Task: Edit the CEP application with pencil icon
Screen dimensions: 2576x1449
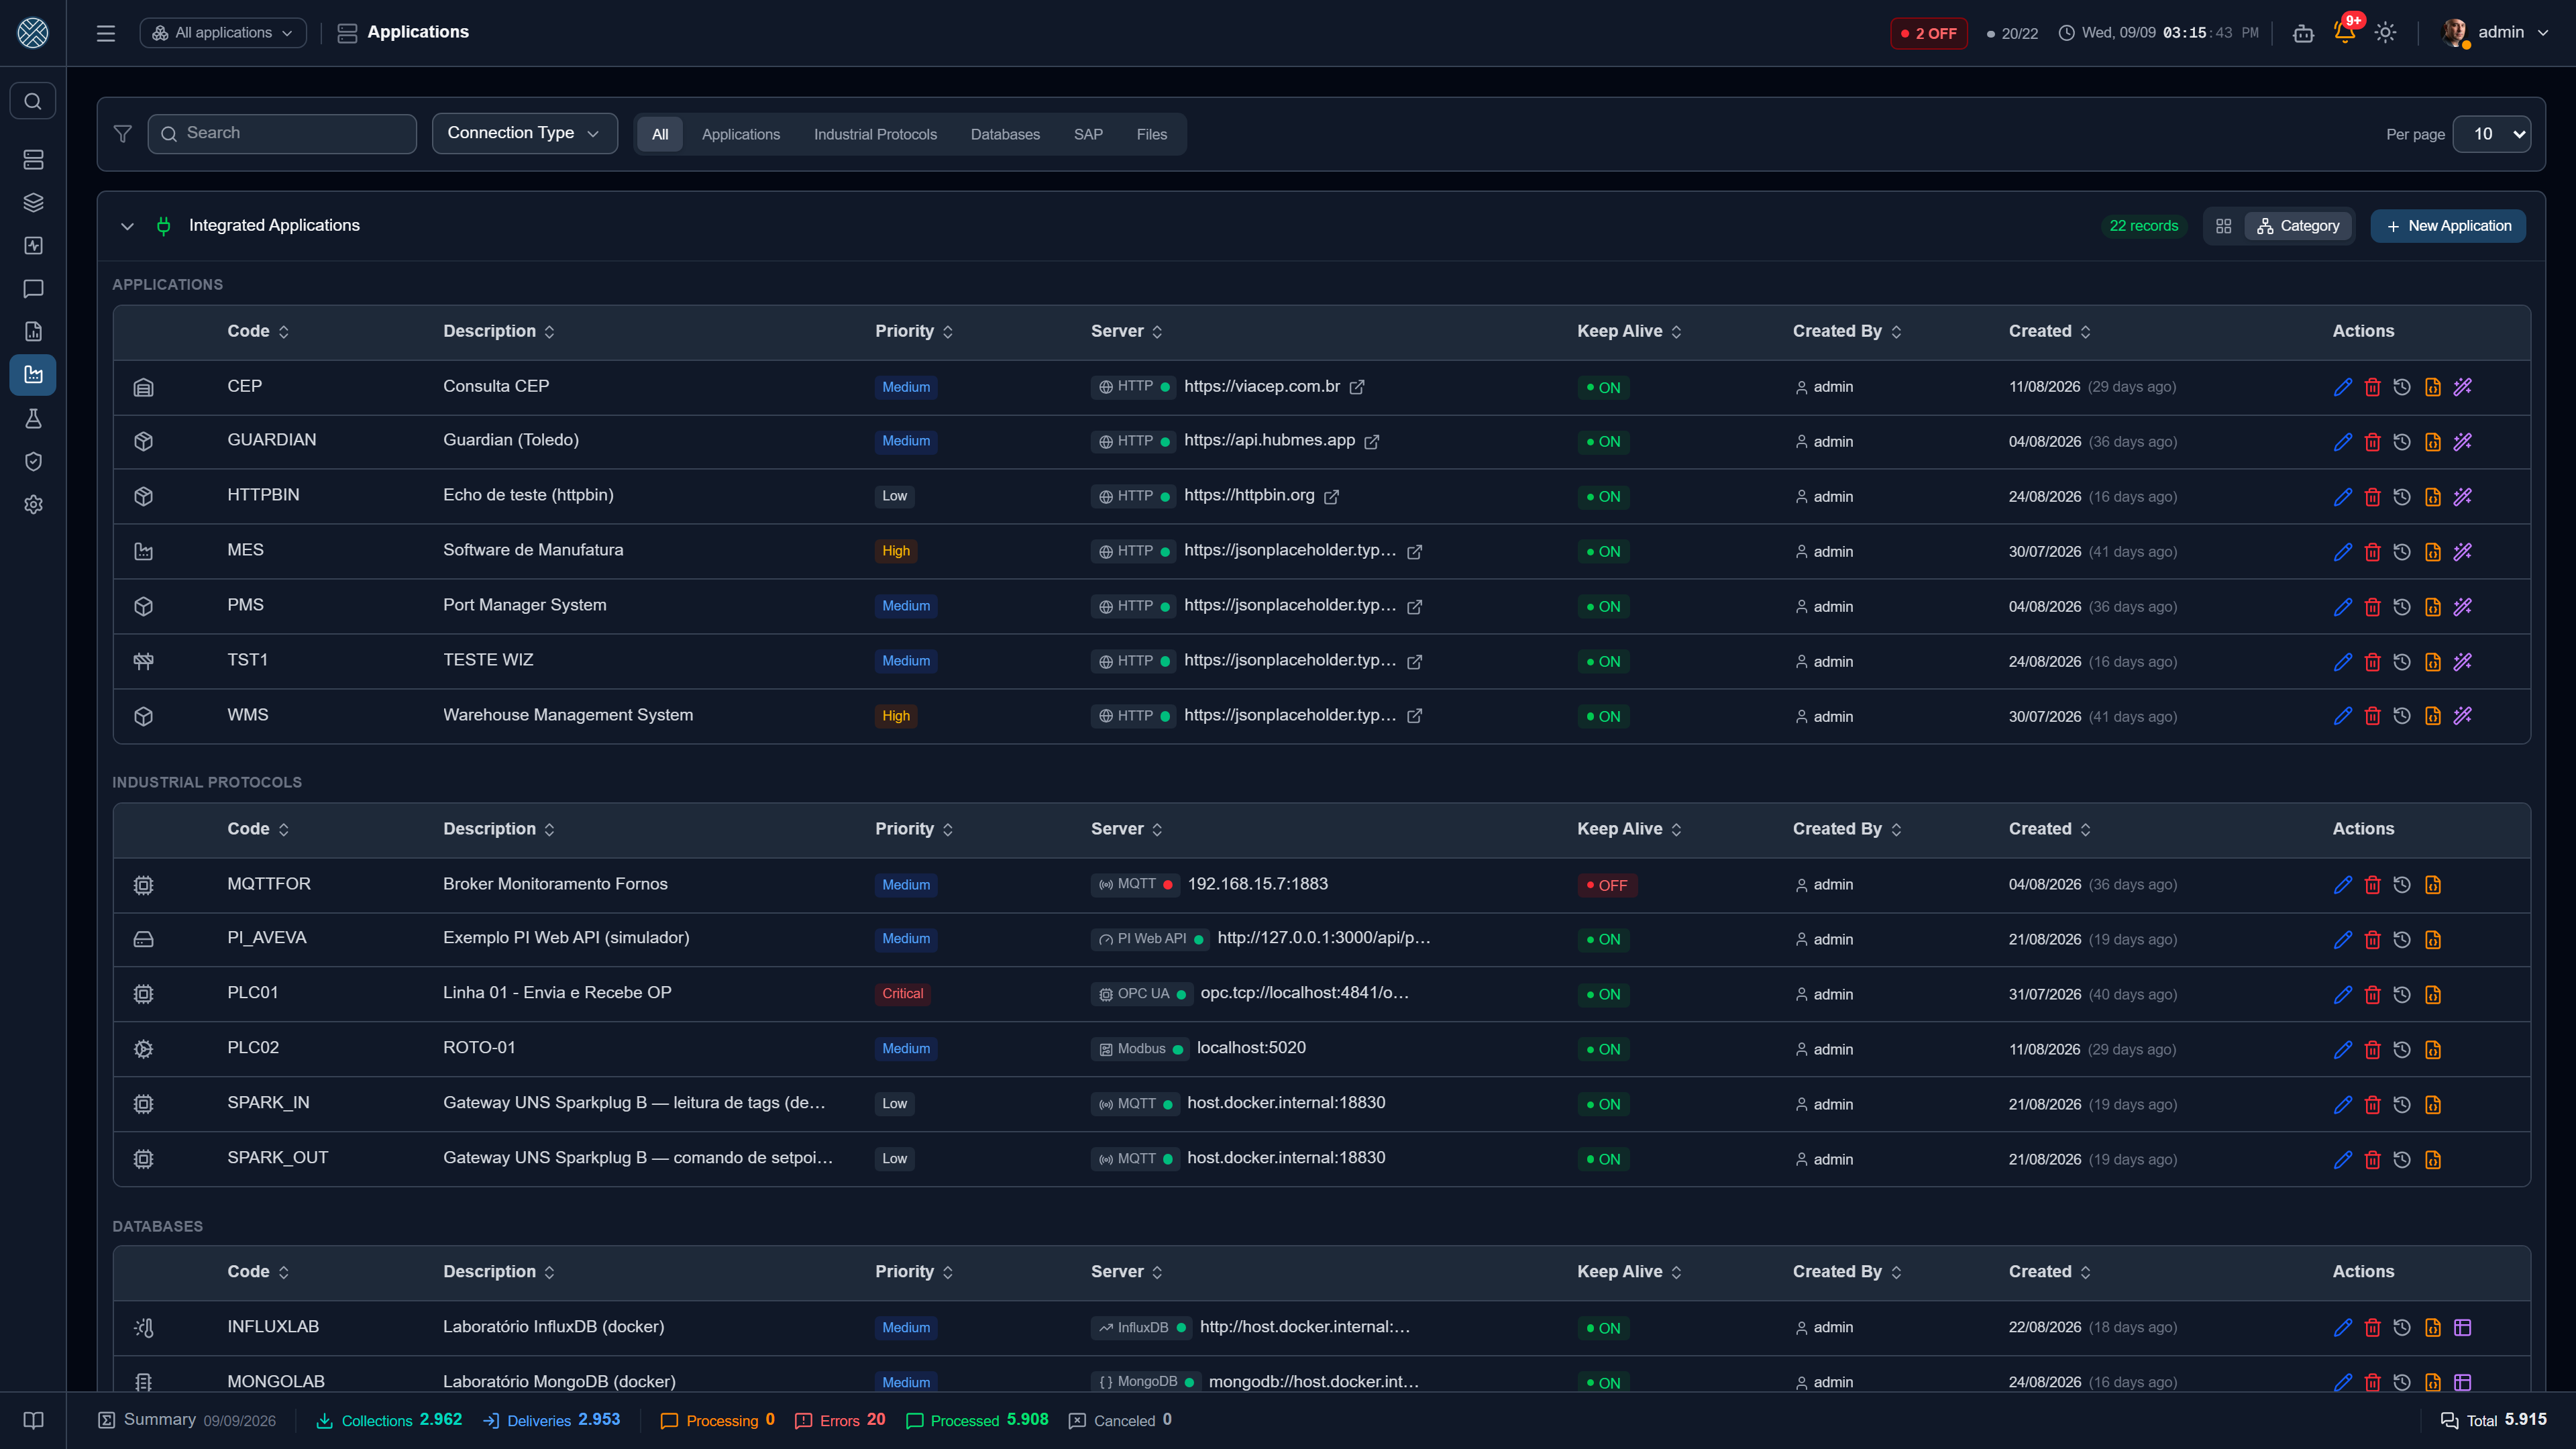Action: pos(2342,387)
